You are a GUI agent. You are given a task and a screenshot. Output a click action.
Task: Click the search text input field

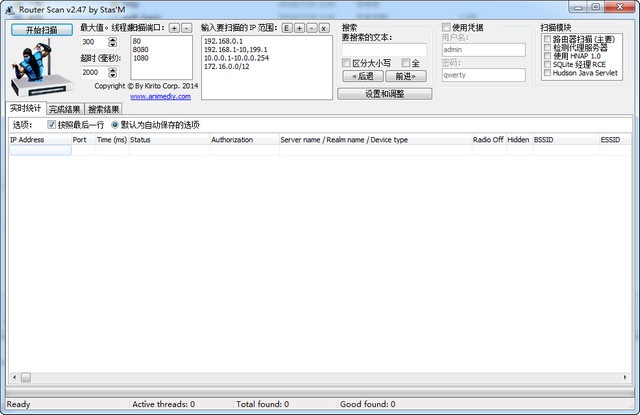pos(384,50)
